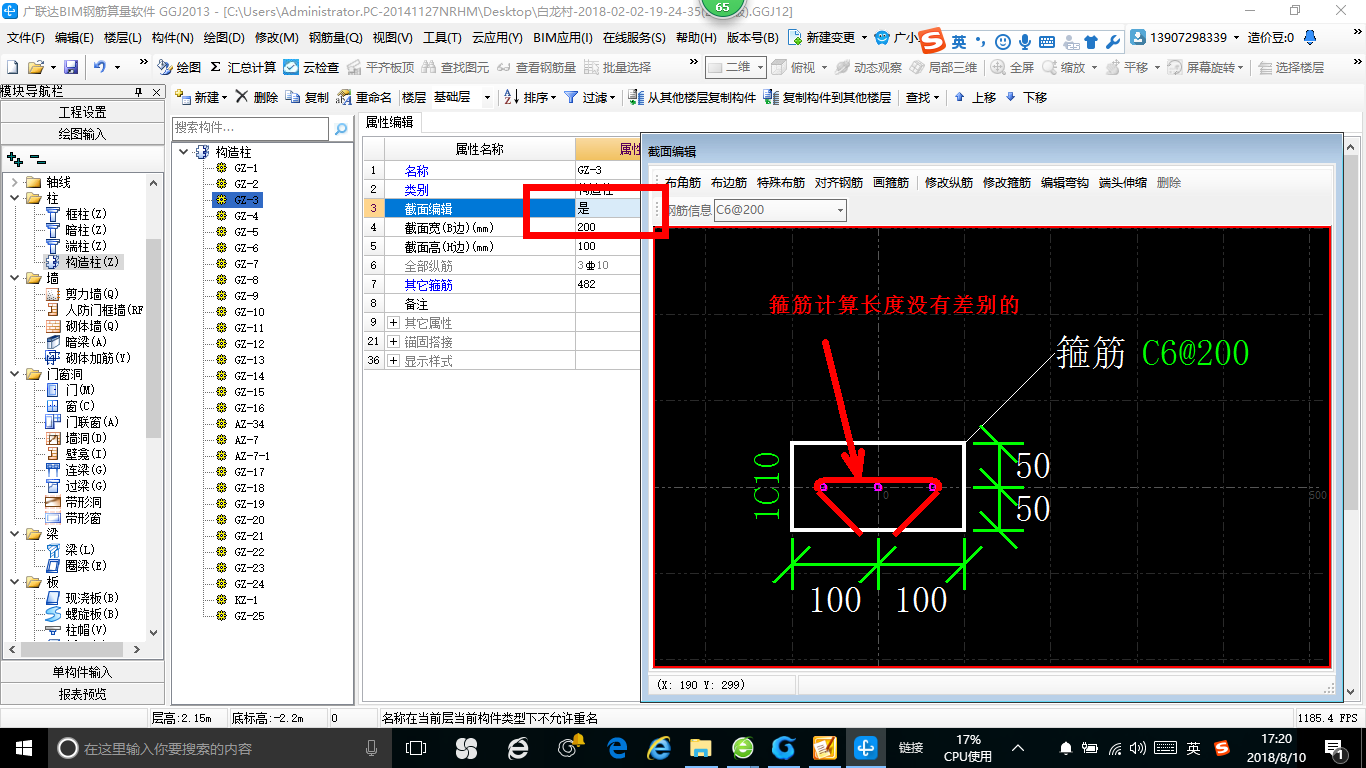Pin the 模块导航栏 panel

(x=138, y=92)
